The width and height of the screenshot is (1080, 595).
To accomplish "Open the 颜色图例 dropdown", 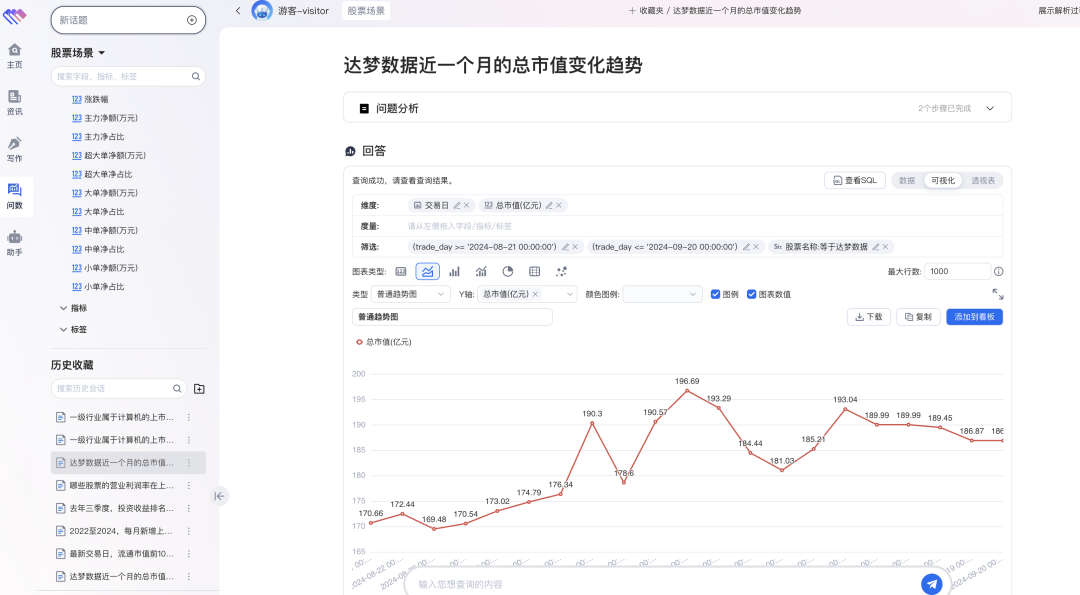I will [x=663, y=294].
